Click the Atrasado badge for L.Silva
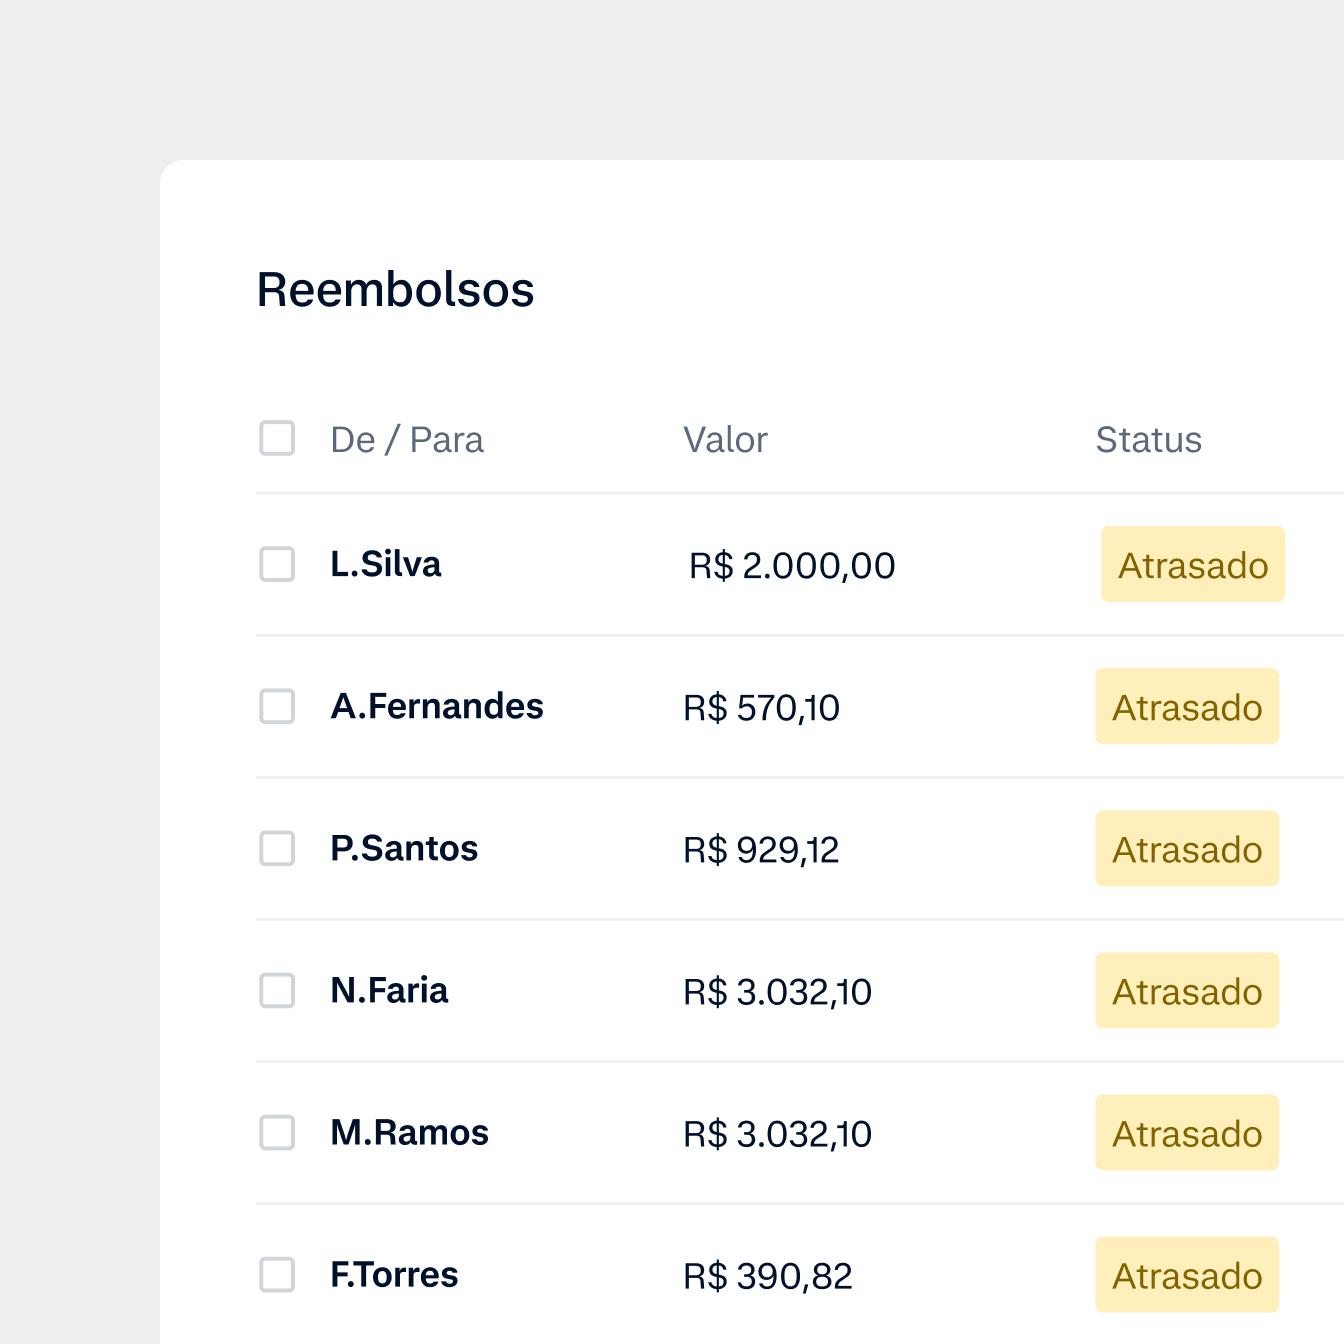Image resolution: width=1344 pixels, height=1344 pixels. tap(1192, 565)
